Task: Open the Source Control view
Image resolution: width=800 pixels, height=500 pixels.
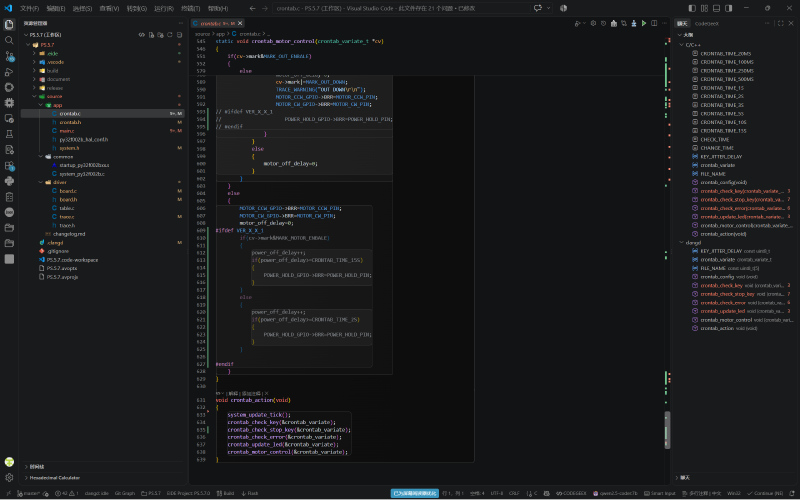Action: pyautogui.click(x=9, y=56)
